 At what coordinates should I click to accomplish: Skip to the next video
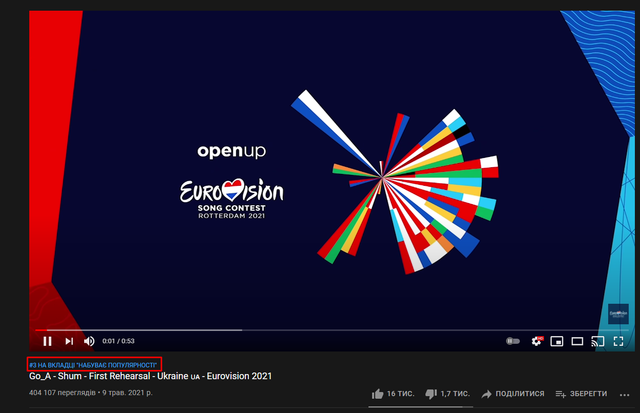click(69, 341)
